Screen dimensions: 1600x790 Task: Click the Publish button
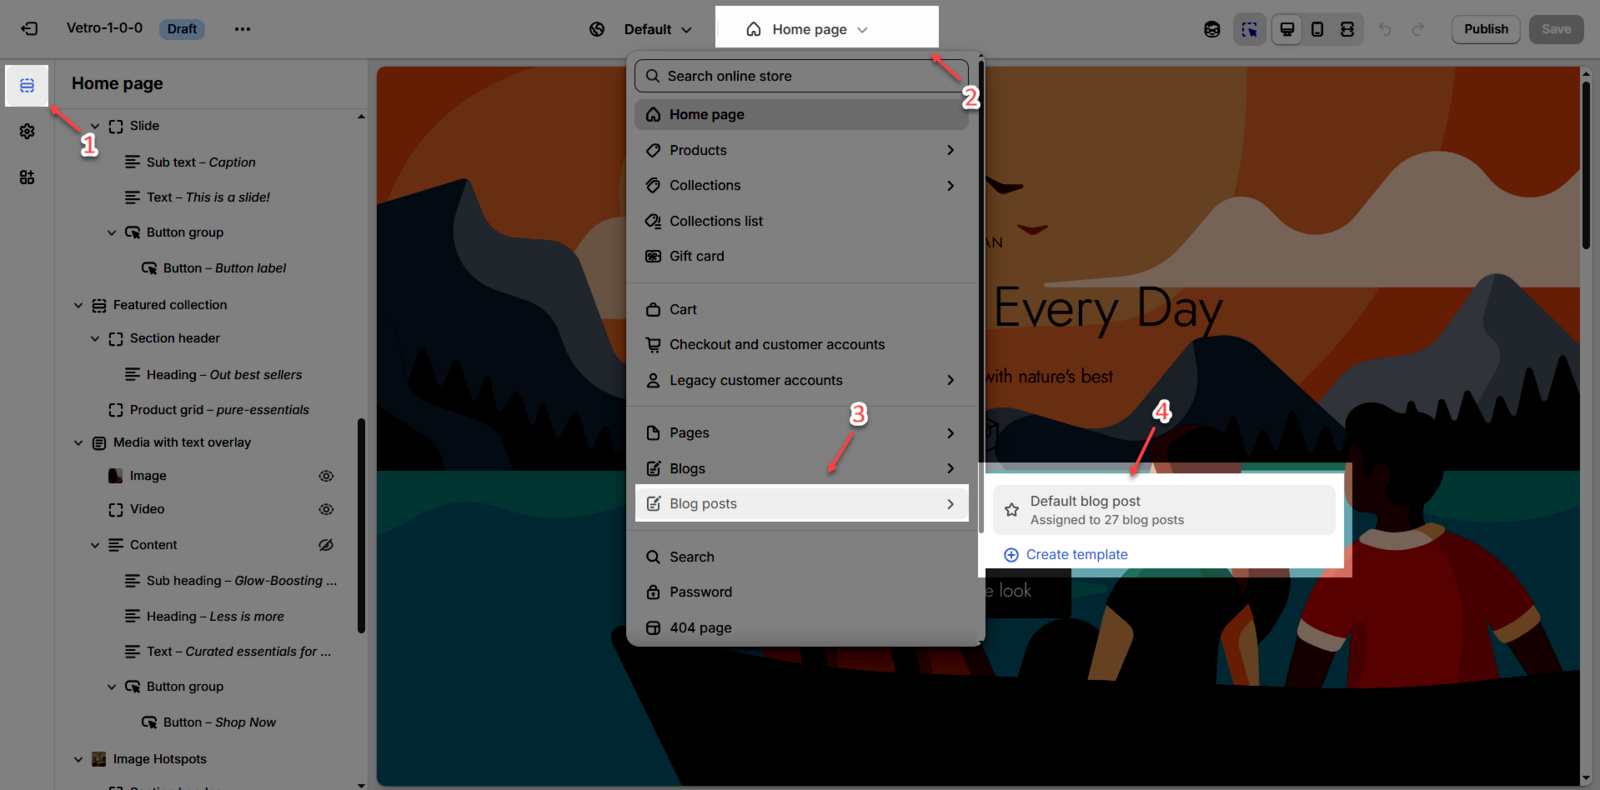click(x=1485, y=29)
